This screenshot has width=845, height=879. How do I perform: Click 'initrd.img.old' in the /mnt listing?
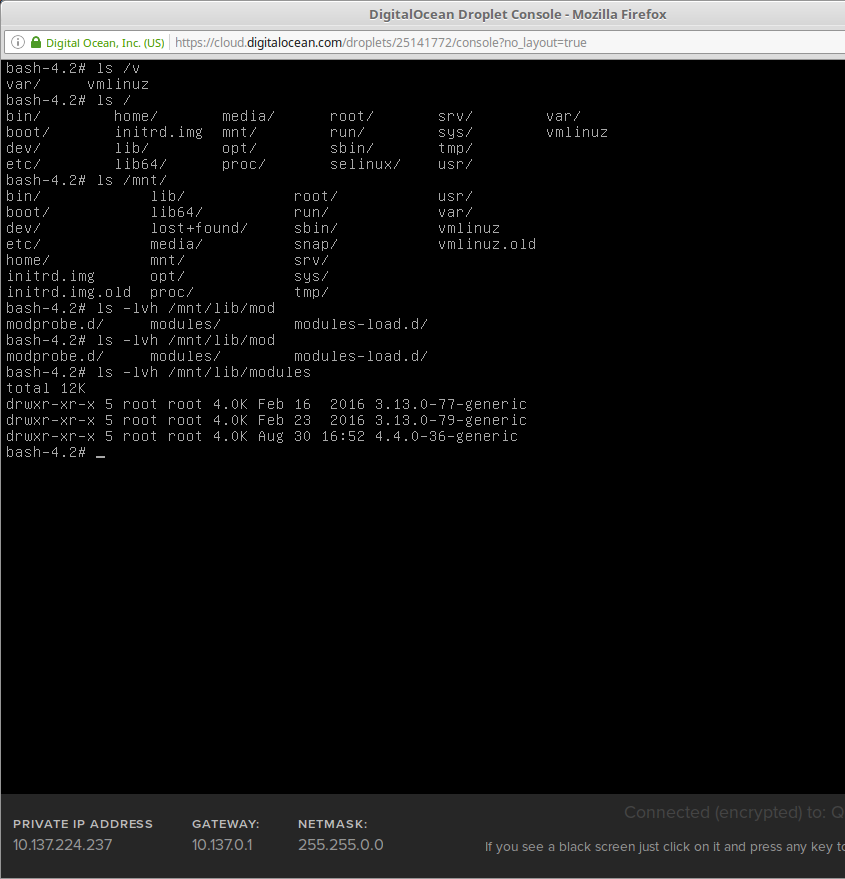click(68, 292)
